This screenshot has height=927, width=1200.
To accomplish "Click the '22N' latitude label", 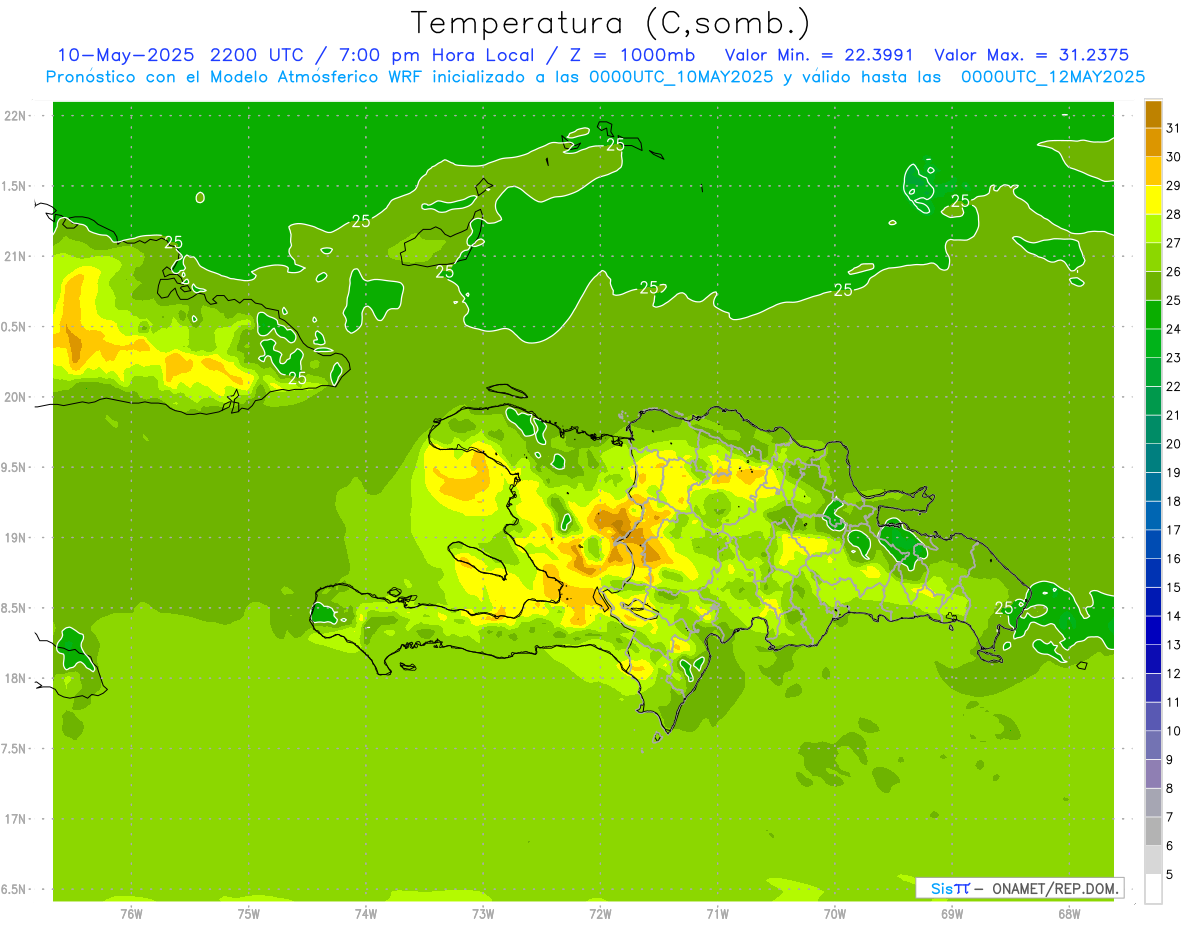I will (17, 116).
